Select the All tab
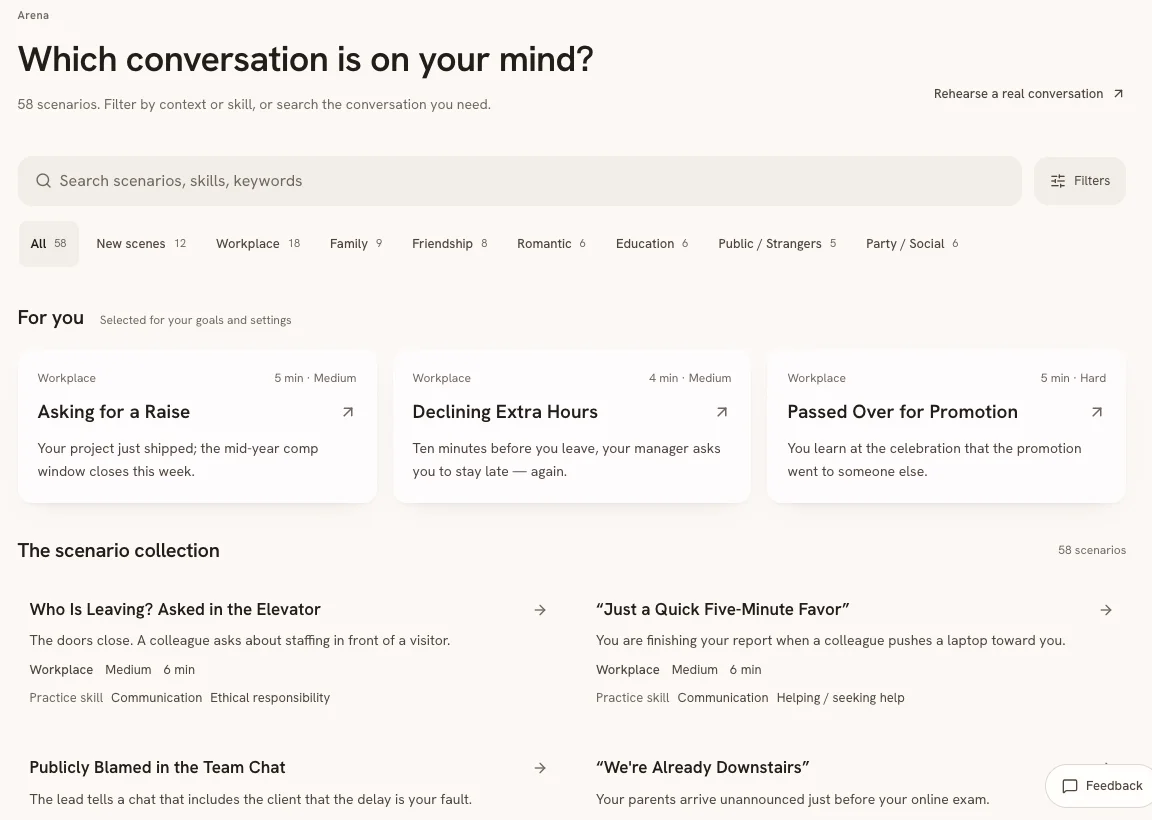 (x=48, y=243)
